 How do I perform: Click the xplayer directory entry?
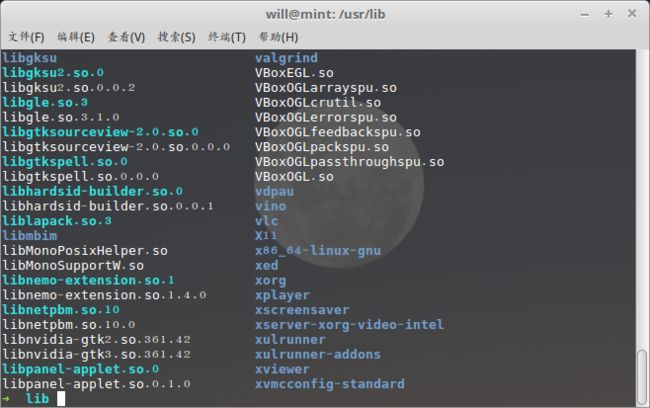click(x=282, y=295)
